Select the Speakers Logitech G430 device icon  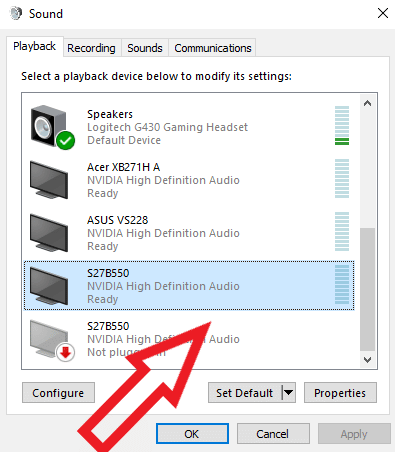[x=52, y=127]
